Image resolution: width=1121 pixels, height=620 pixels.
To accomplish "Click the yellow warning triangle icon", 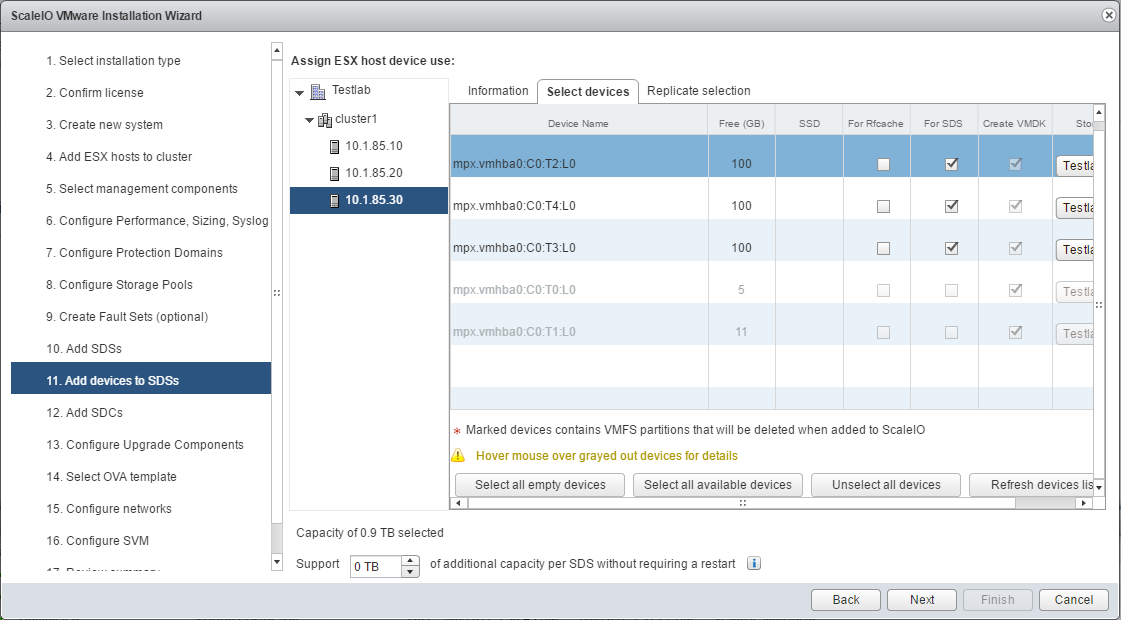I will (458, 456).
